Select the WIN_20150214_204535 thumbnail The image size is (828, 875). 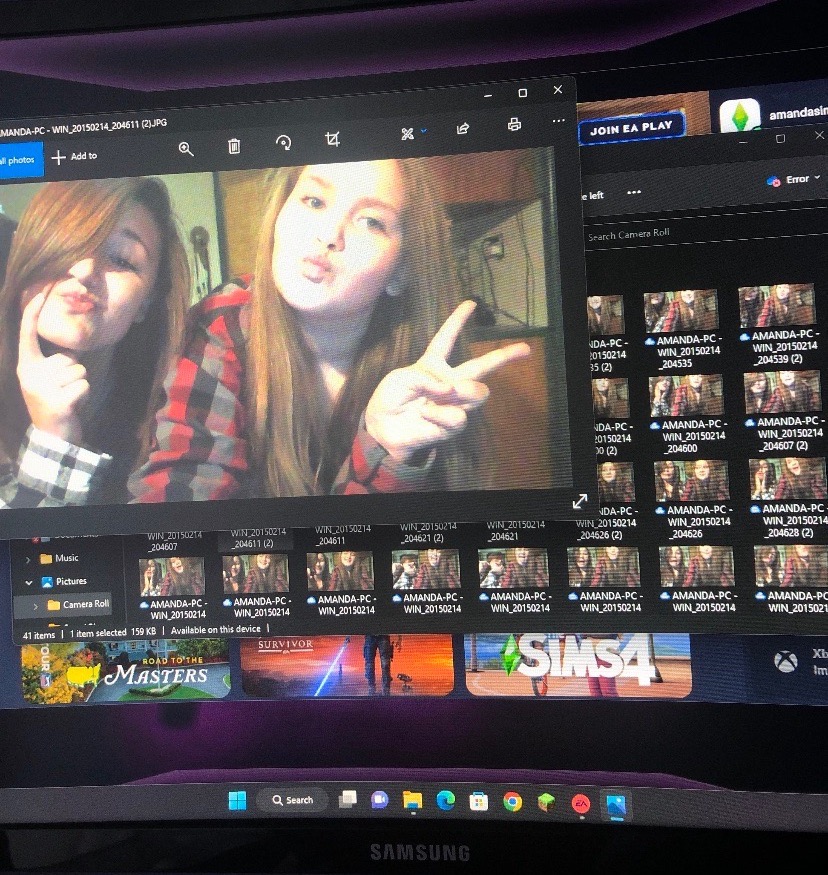click(x=682, y=329)
